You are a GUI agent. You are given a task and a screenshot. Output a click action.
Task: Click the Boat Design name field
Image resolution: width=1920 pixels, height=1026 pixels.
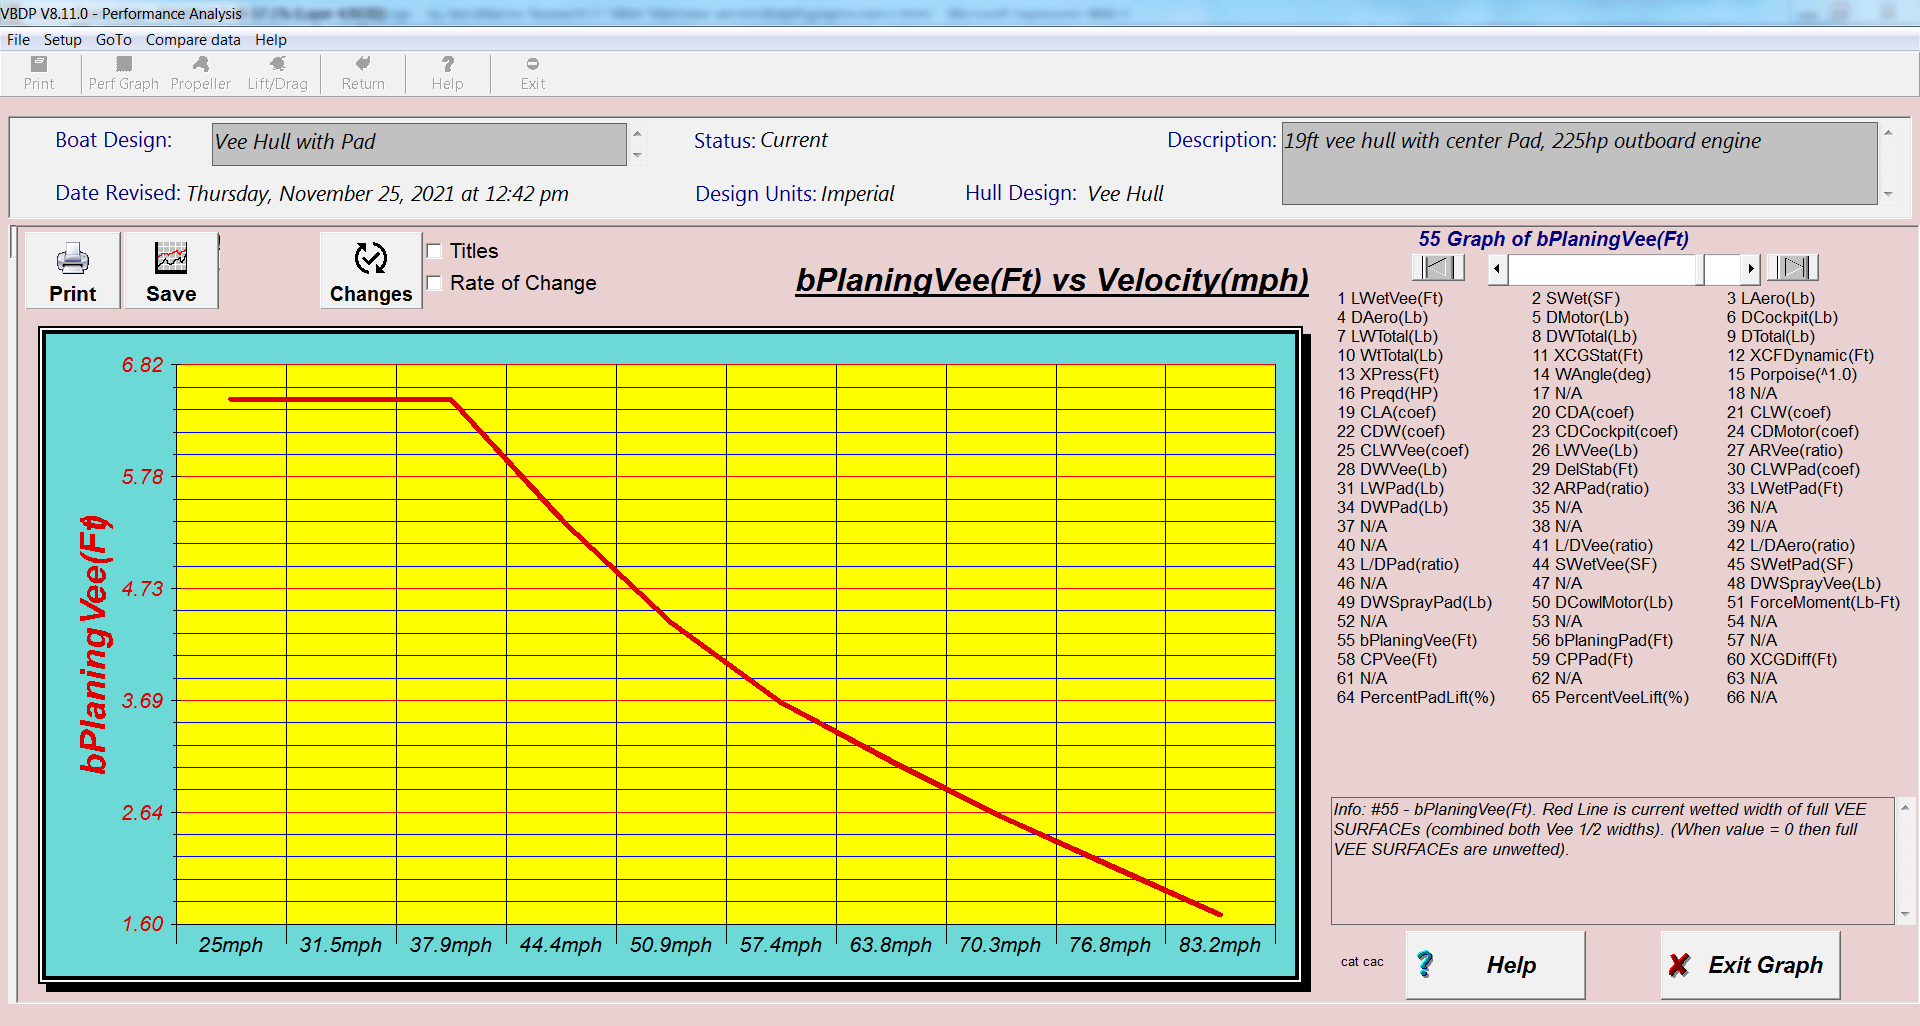[419, 144]
